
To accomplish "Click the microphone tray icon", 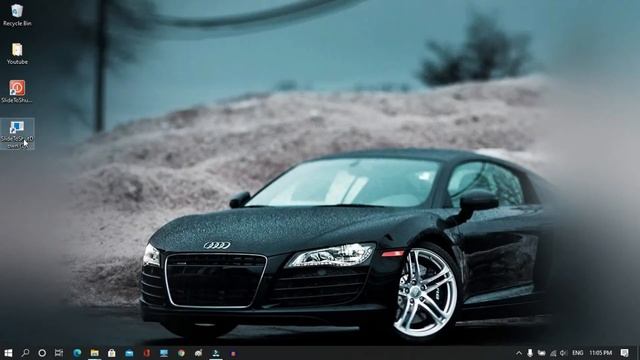I will tap(530, 353).
